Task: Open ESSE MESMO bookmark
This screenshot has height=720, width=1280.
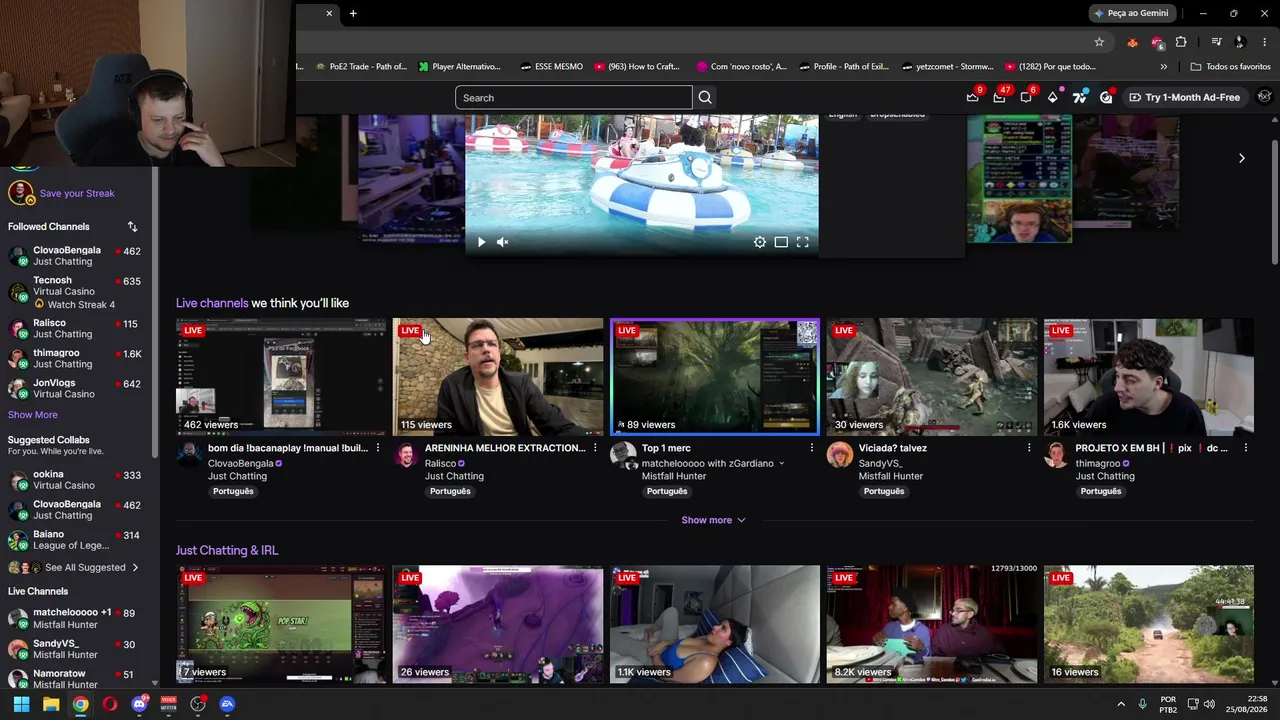Action: [x=551, y=67]
